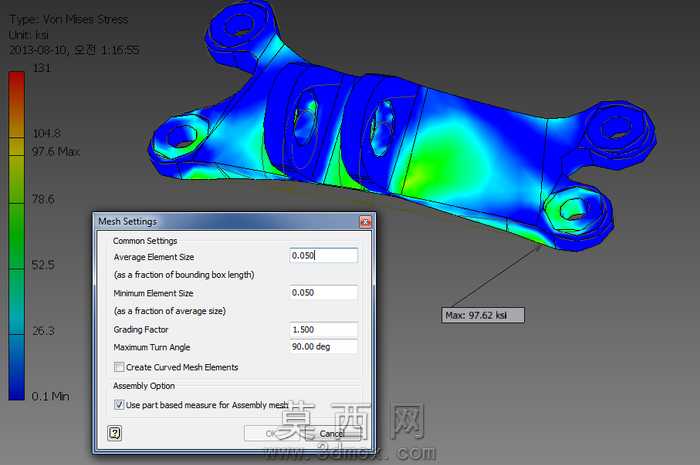Click the 78.6 legend value
The height and width of the screenshot is (465, 700).
click(x=43, y=199)
